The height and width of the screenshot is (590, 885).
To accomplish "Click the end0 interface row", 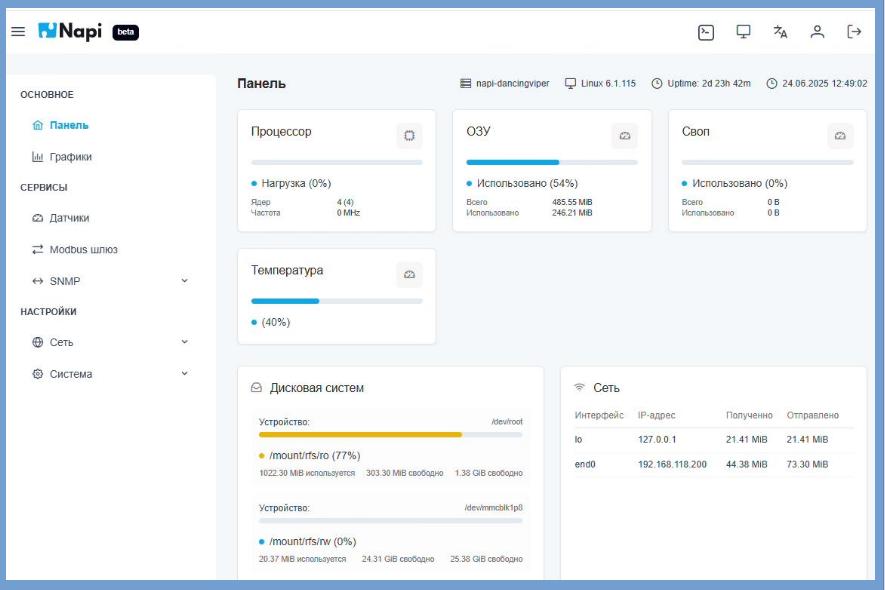I will pyautogui.click(x=713, y=464).
